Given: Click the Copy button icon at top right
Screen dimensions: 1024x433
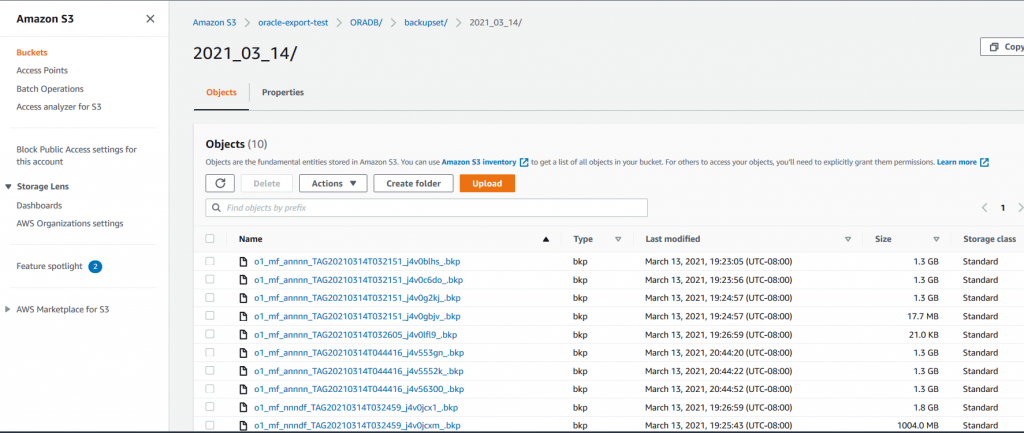Looking at the screenshot, I should tap(994, 47).
